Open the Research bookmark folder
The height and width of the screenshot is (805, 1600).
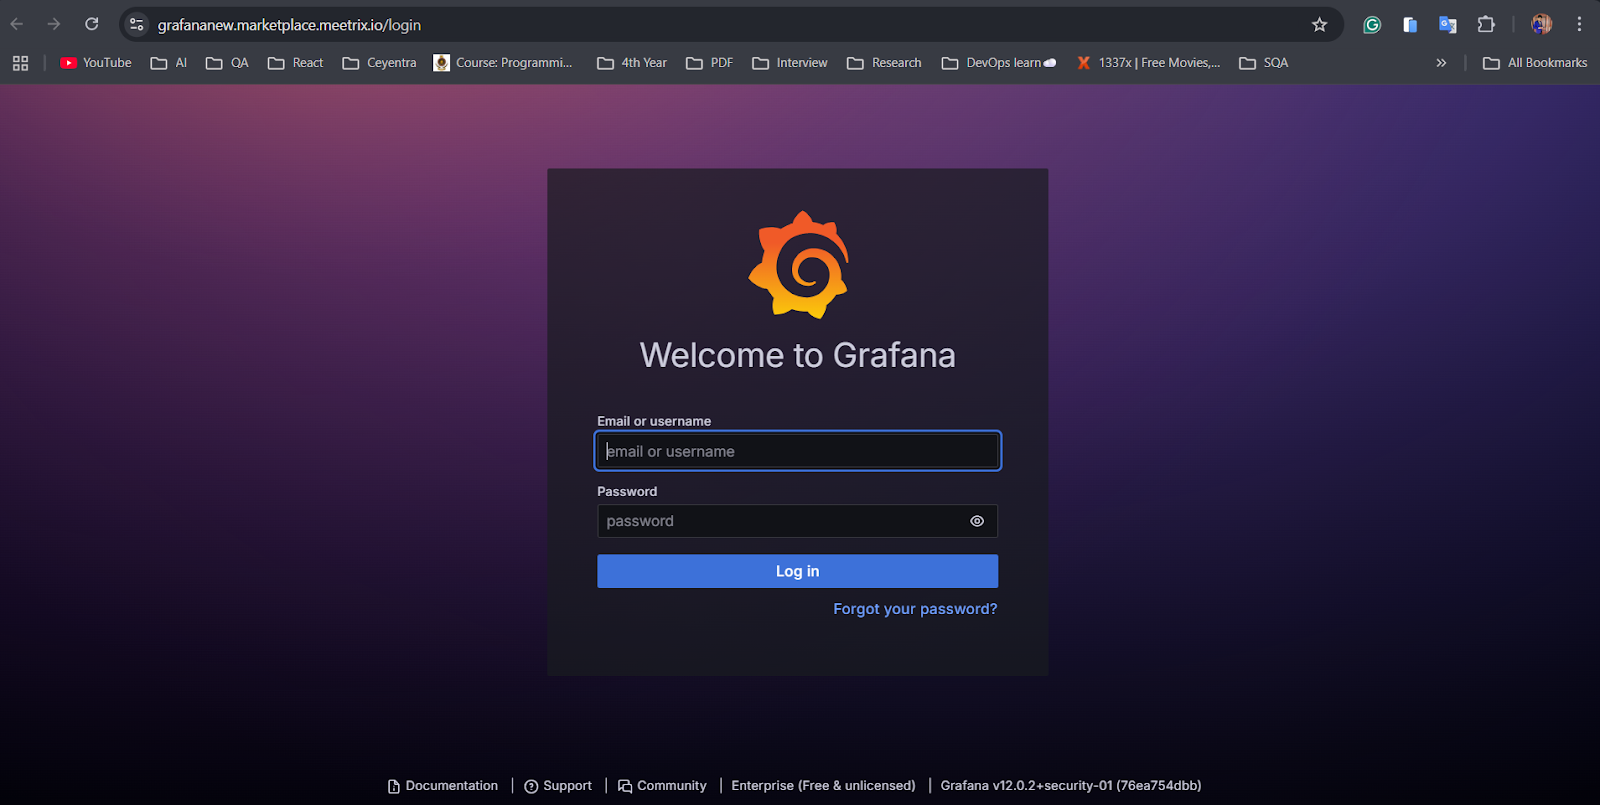coord(884,63)
